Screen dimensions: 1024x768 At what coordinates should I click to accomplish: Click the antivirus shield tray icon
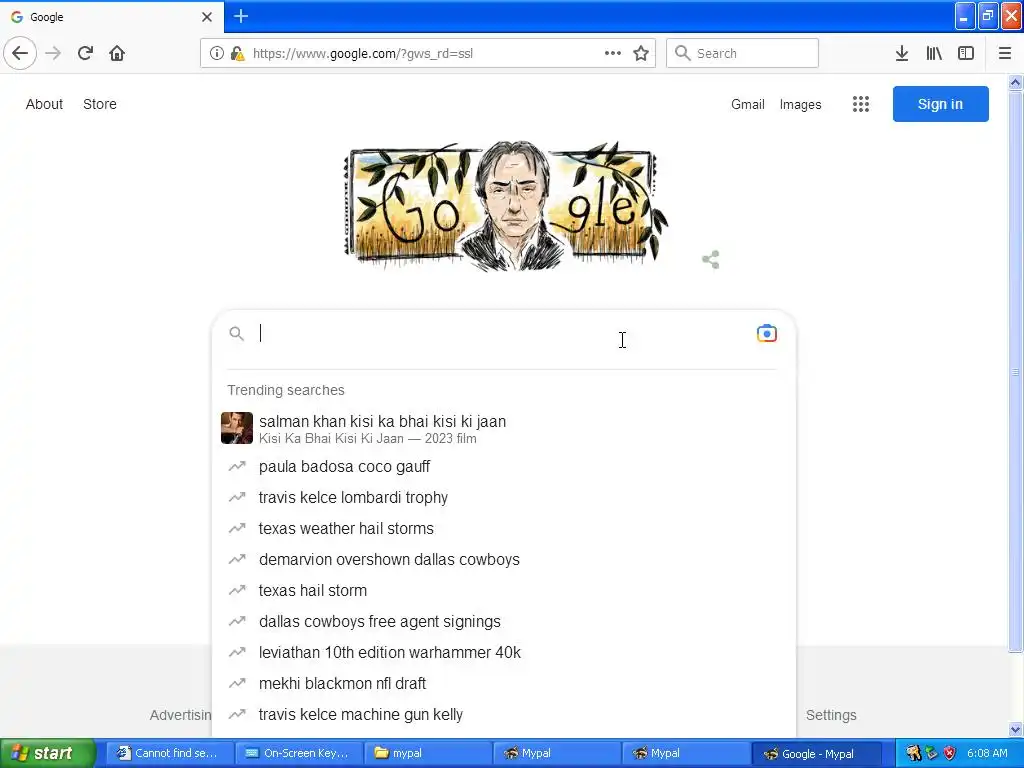(x=950, y=753)
